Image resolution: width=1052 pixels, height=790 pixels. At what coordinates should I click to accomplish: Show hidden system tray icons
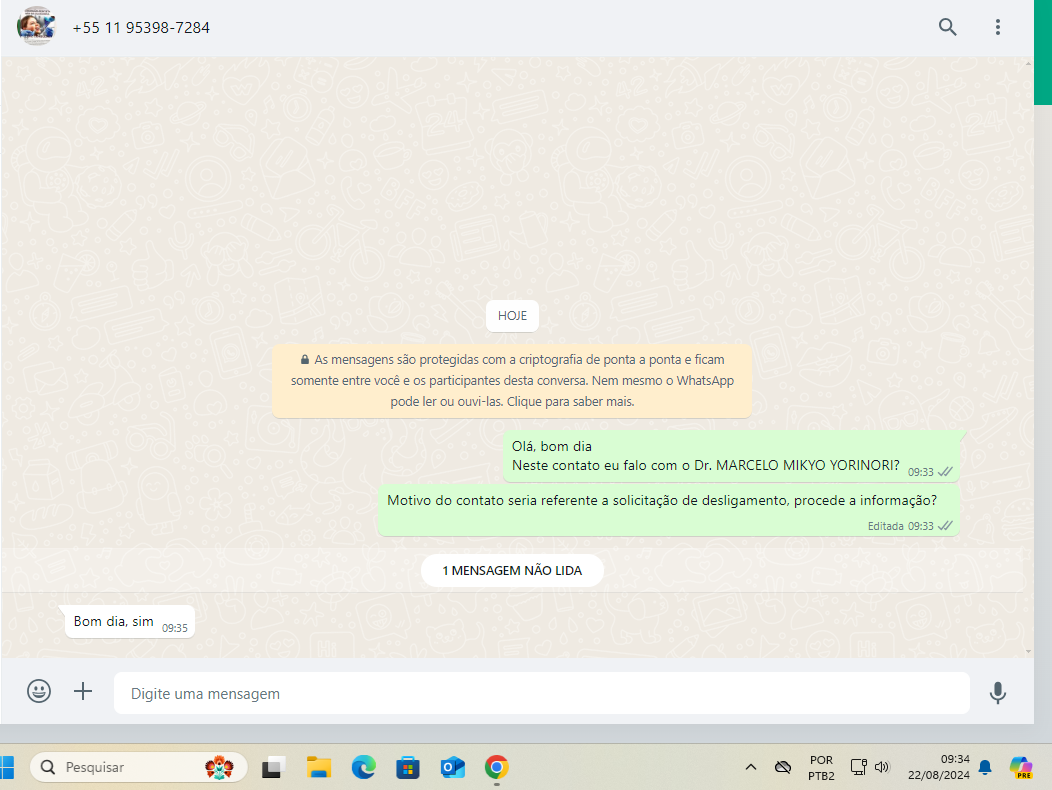751,767
